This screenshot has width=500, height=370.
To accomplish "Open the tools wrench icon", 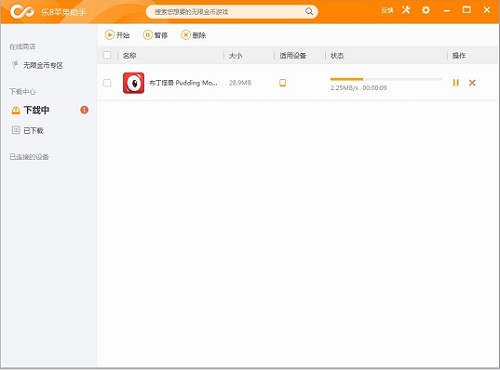I will pyautogui.click(x=406, y=10).
